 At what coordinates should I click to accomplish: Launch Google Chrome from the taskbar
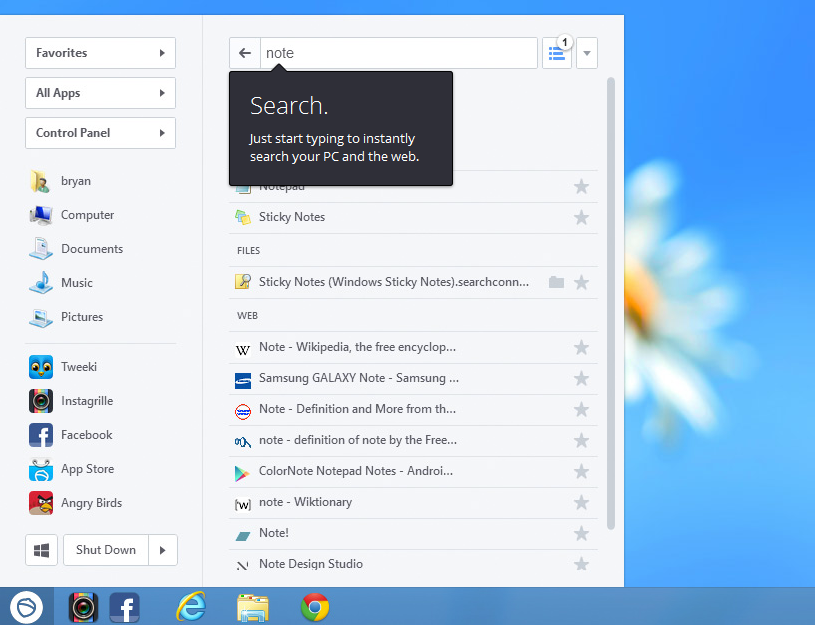[x=315, y=607]
